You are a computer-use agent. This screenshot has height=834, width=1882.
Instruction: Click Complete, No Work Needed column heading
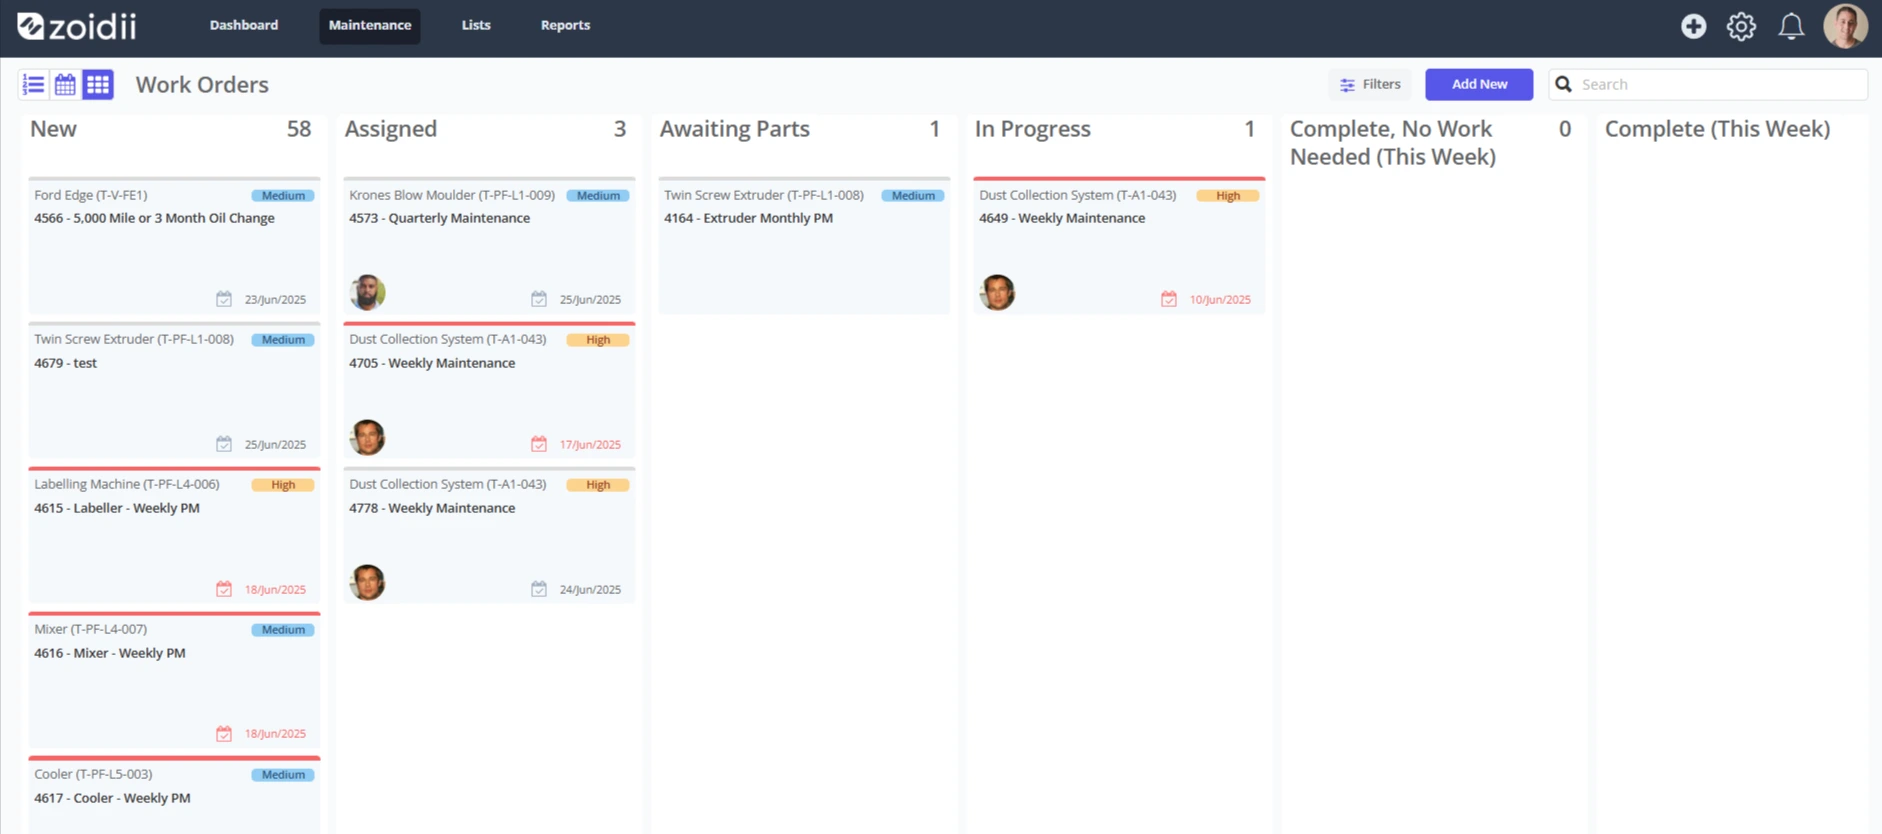1393,143
